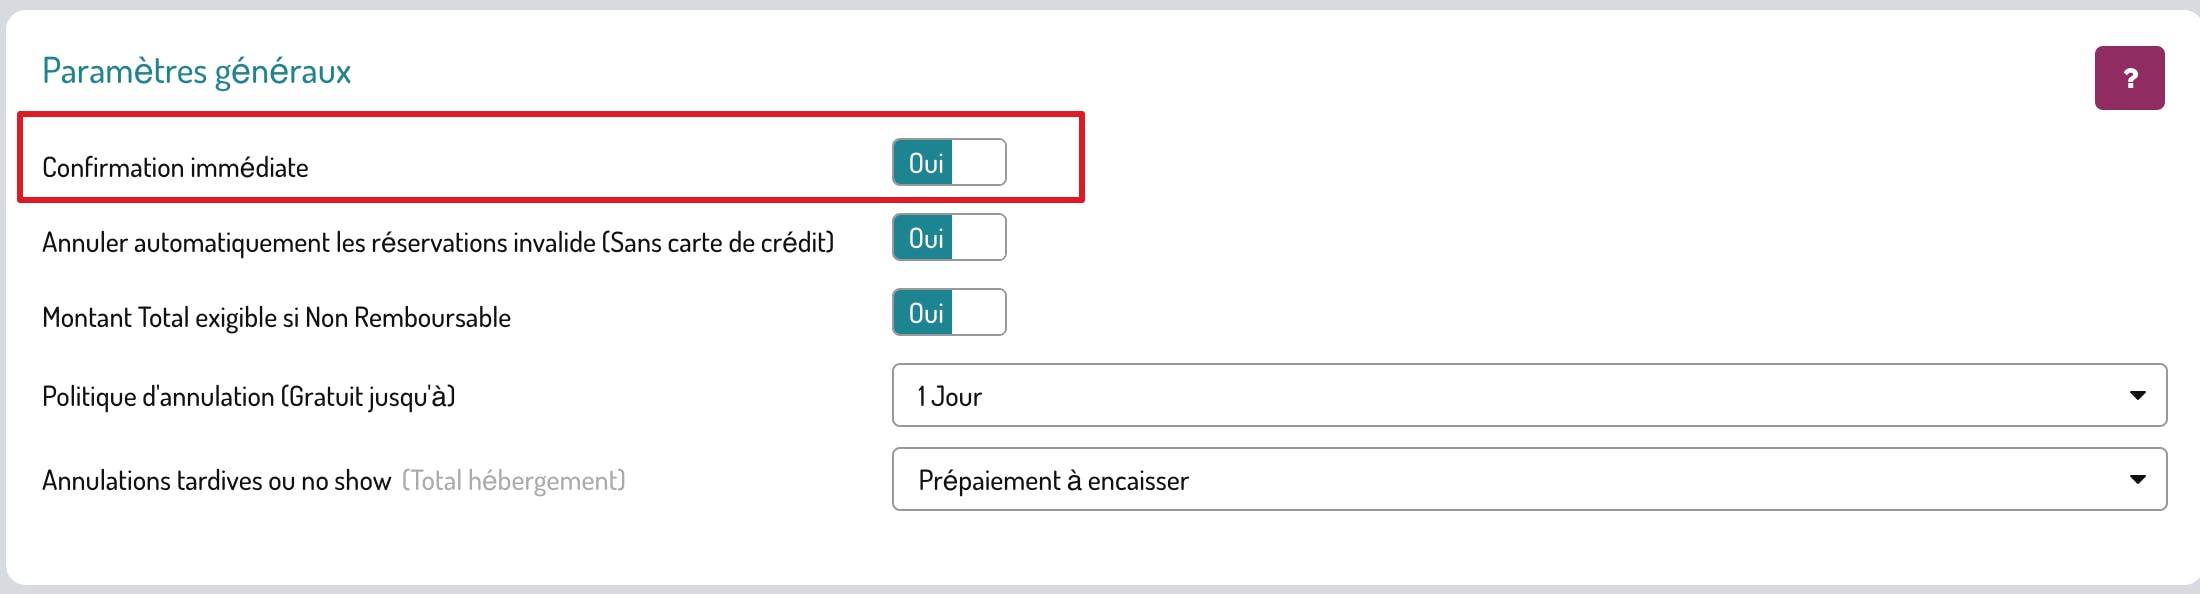Click the white knob of Annuler automatiquement switch
This screenshot has width=2200, height=594.
tap(978, 238)
